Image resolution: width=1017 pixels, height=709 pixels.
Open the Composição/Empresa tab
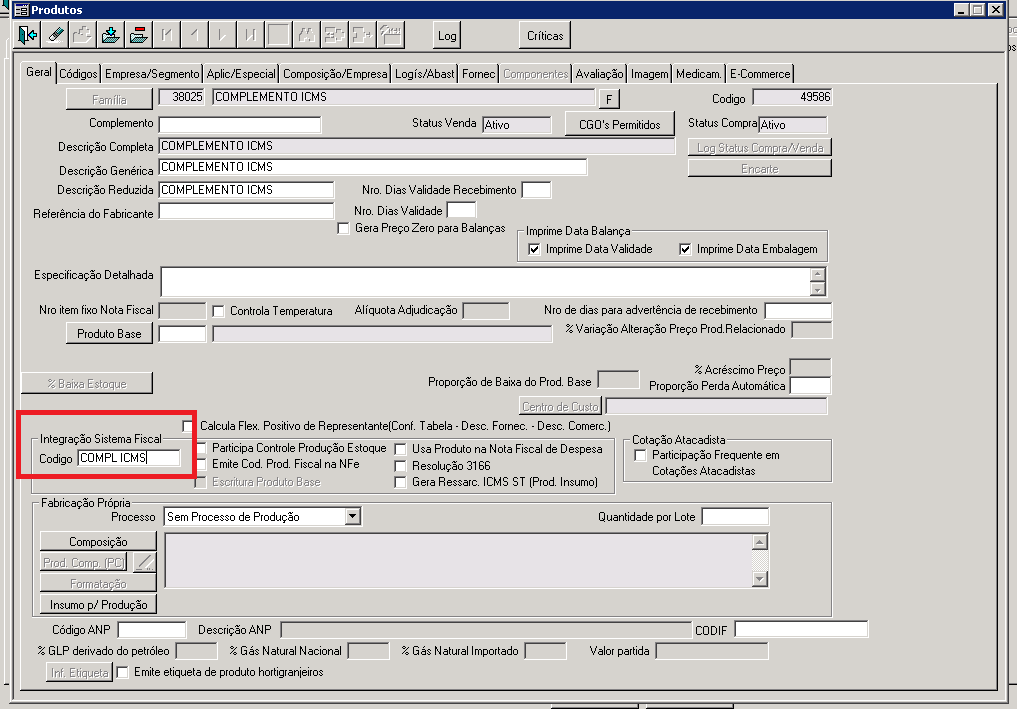coord(335,74)
